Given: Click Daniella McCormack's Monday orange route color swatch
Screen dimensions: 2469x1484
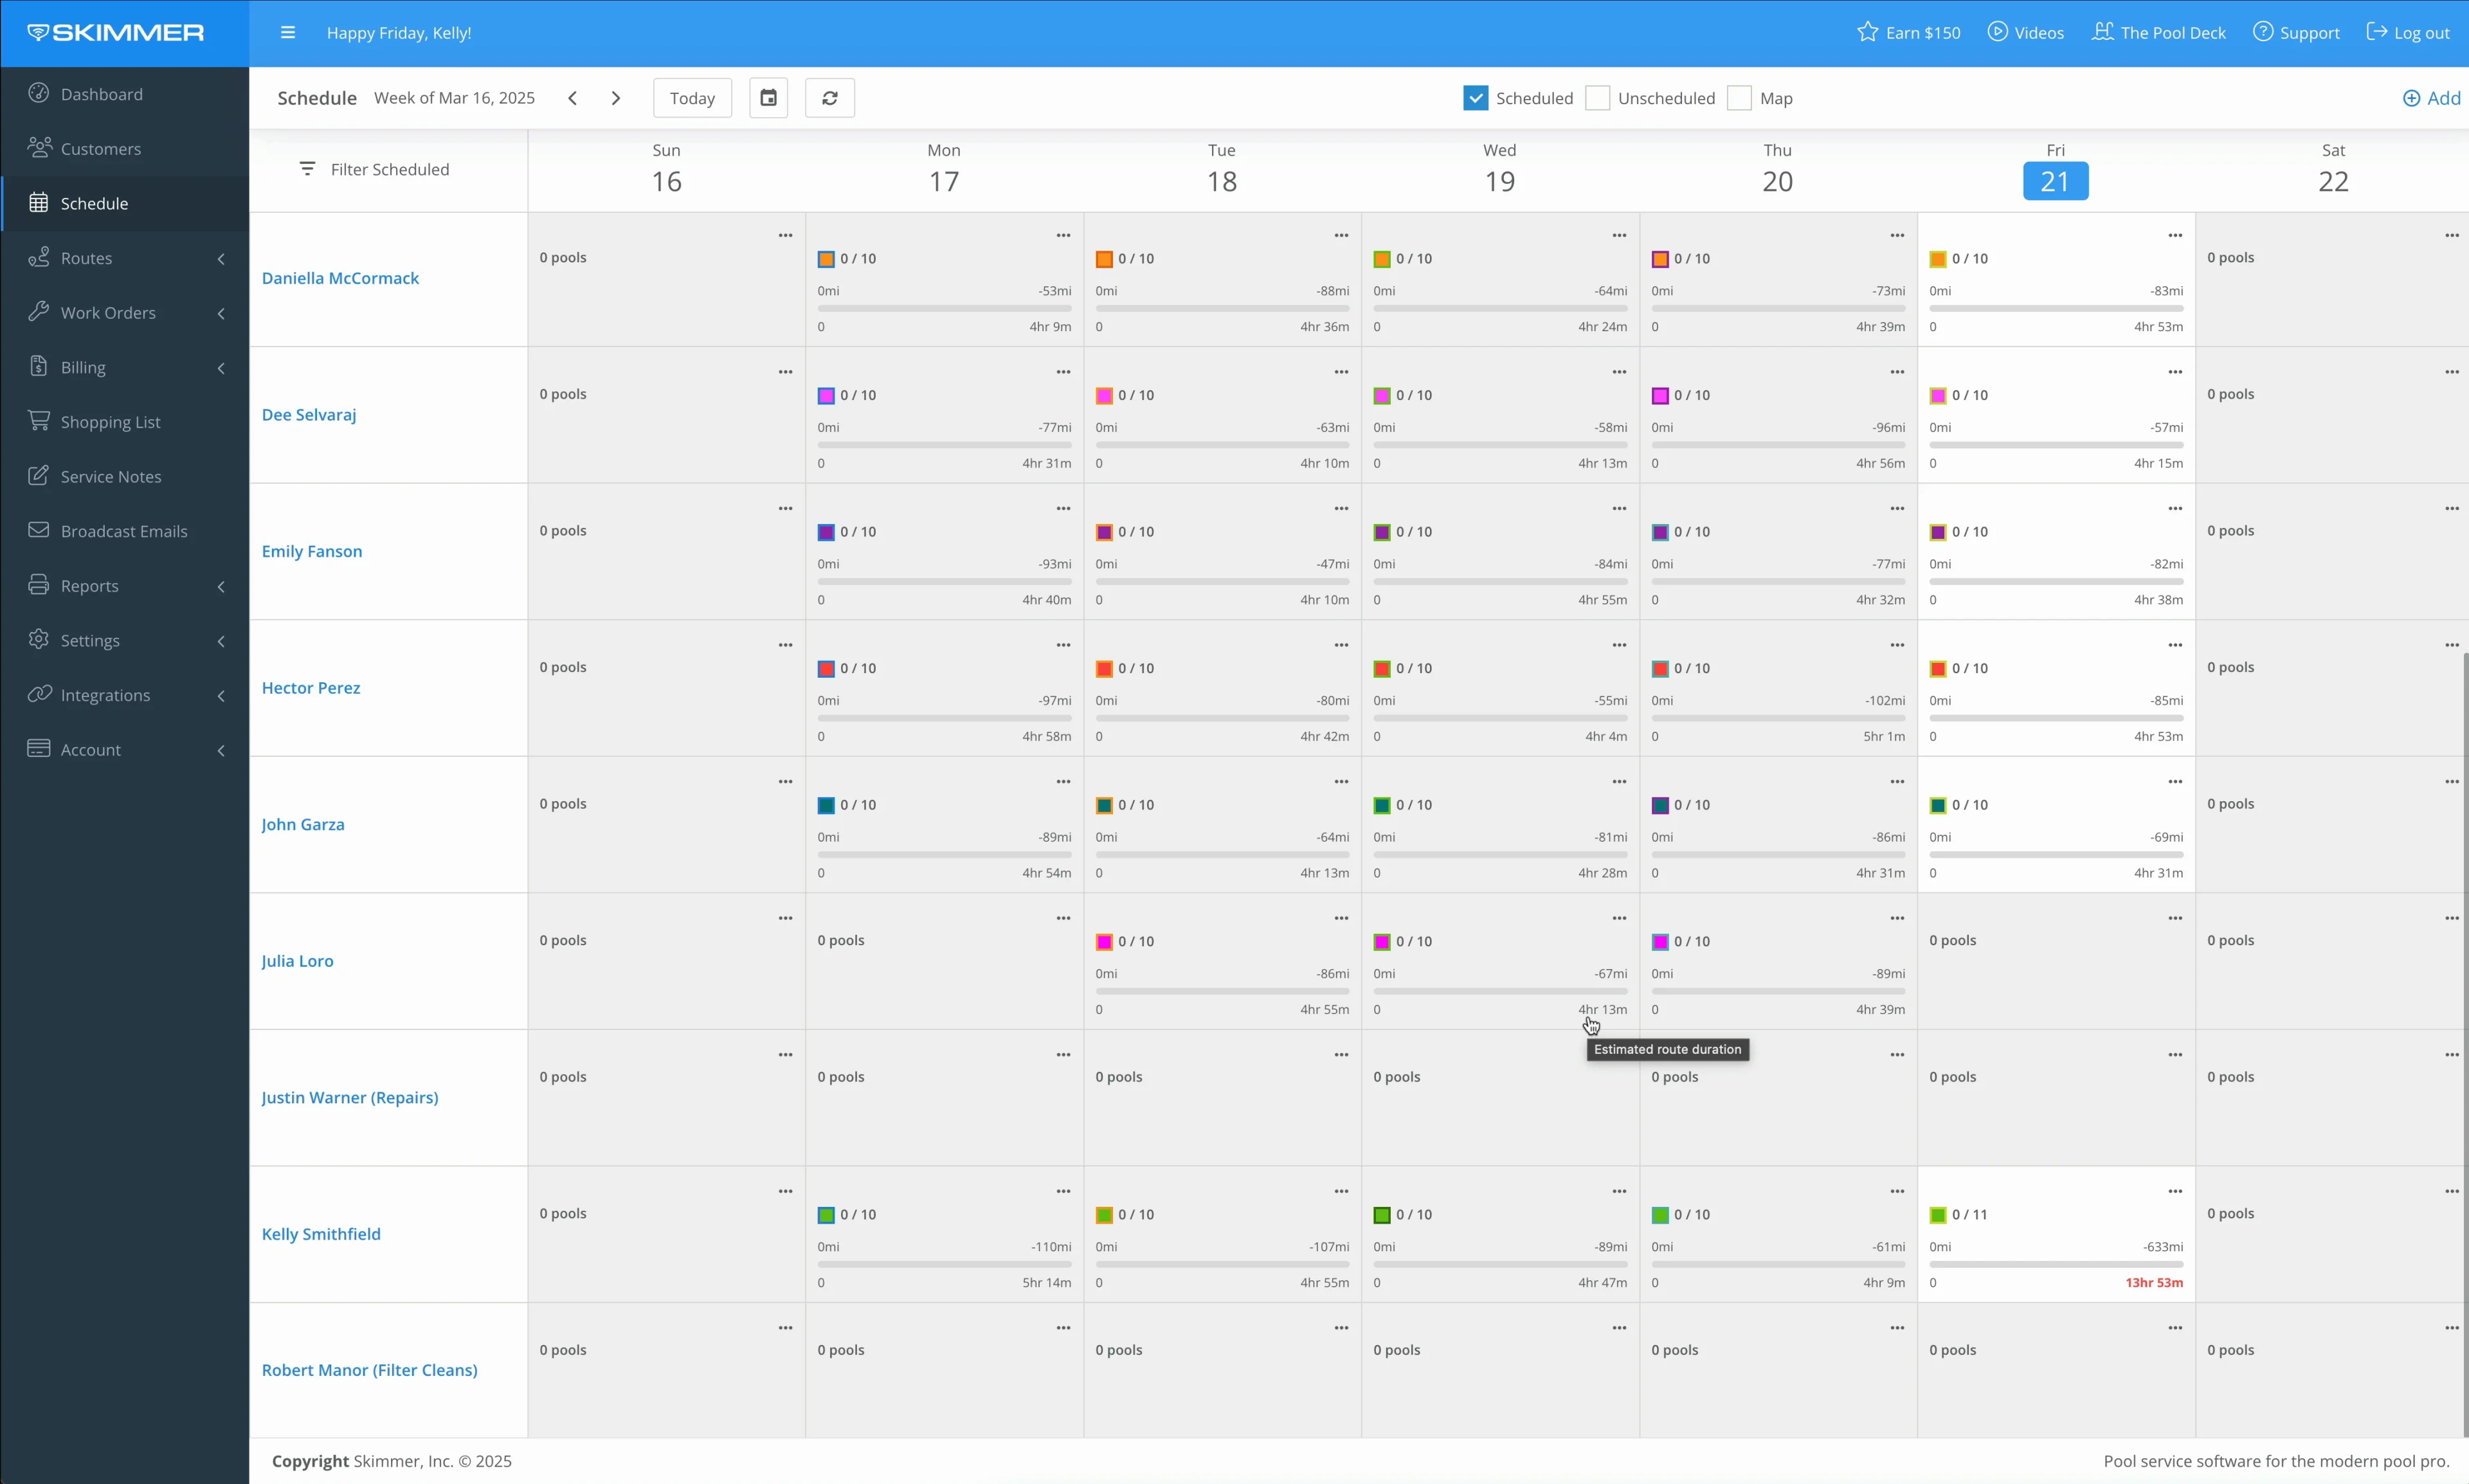Looking at the screenshot, I should coord(826,259).
